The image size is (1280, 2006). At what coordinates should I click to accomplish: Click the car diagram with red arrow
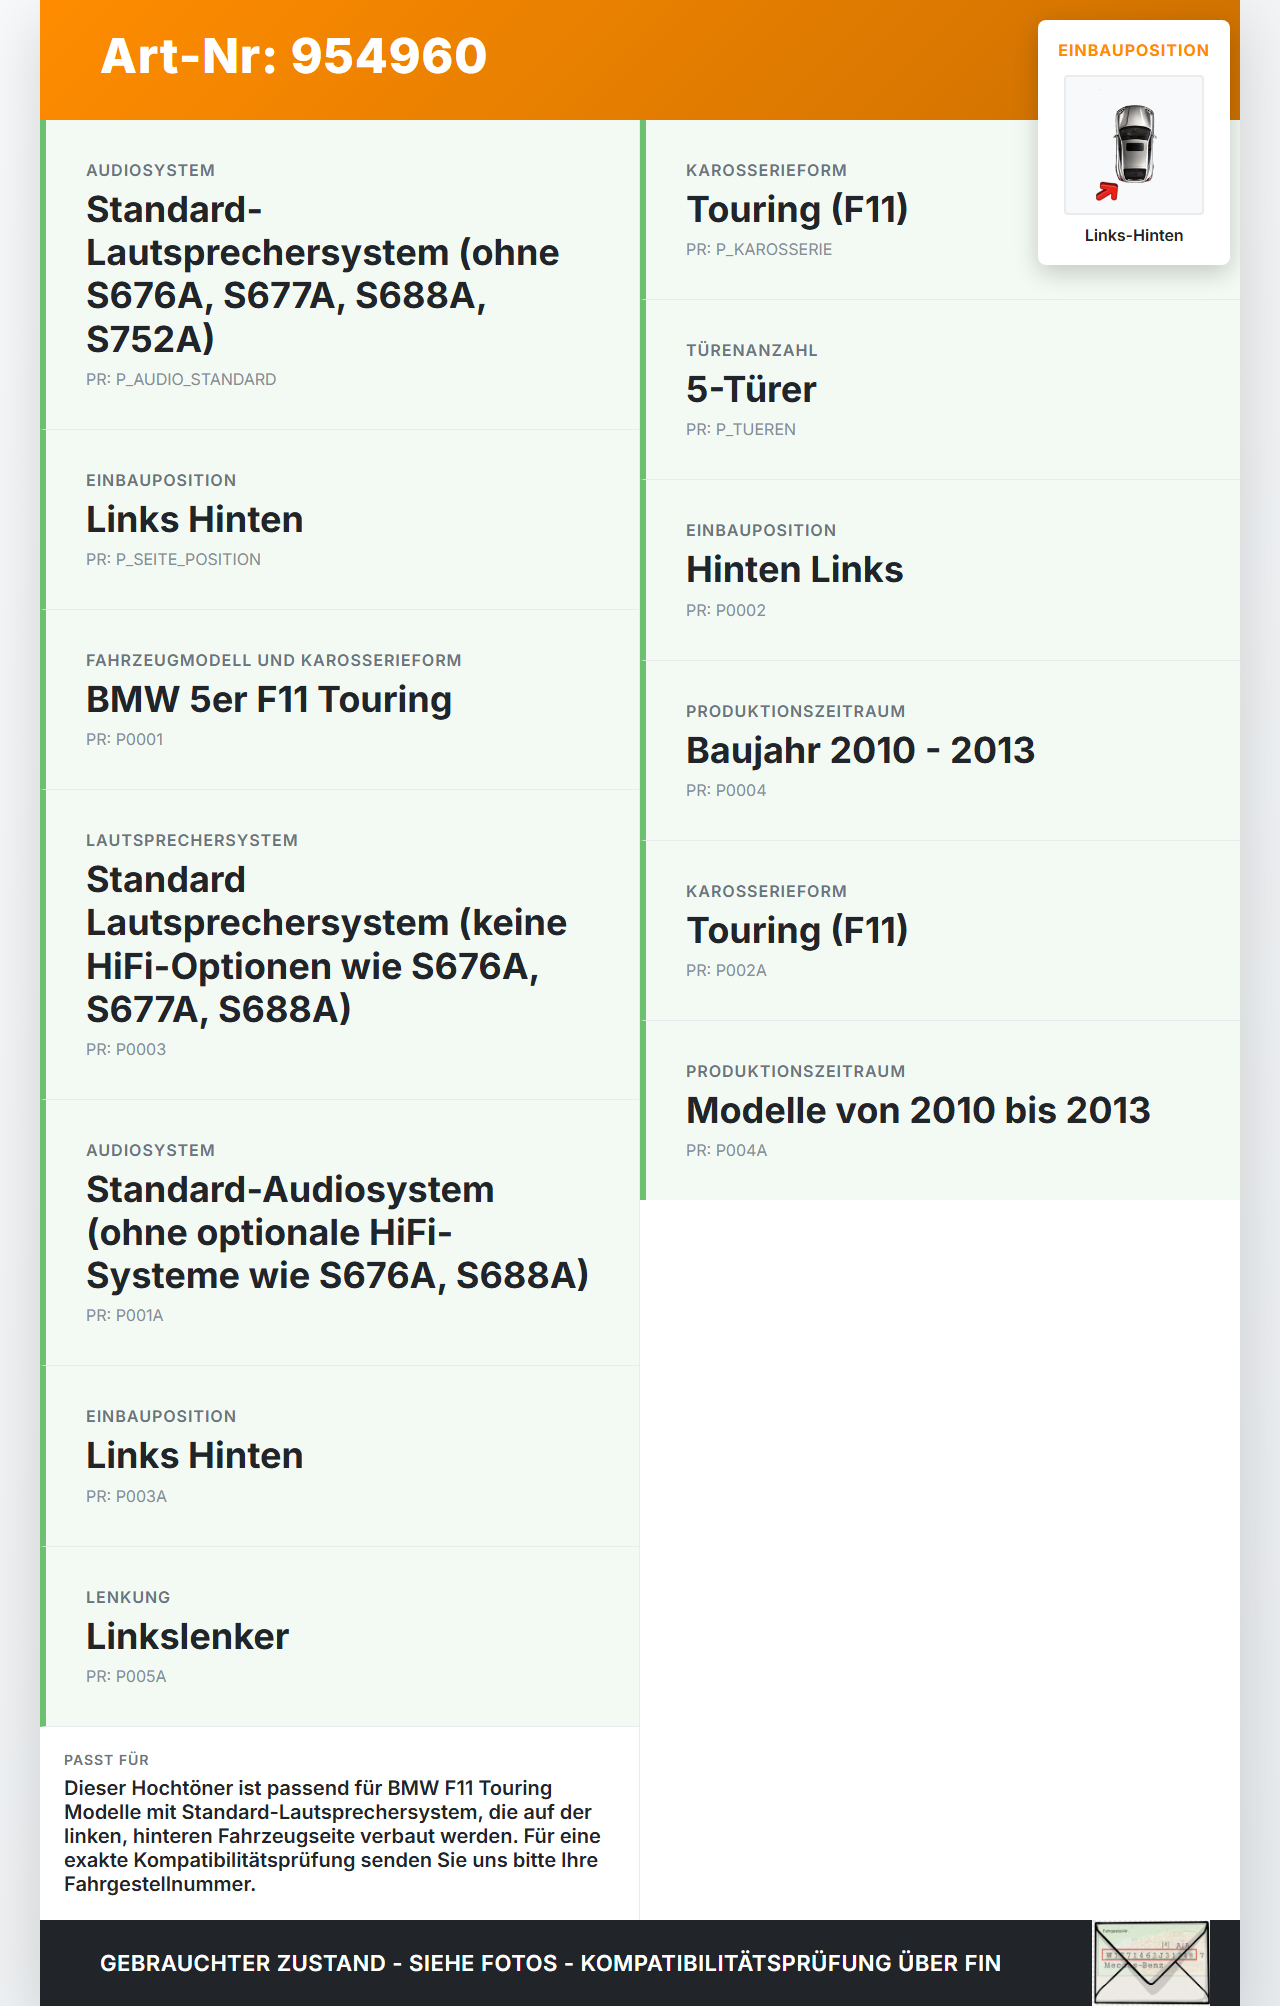(x=1133, y=145)
